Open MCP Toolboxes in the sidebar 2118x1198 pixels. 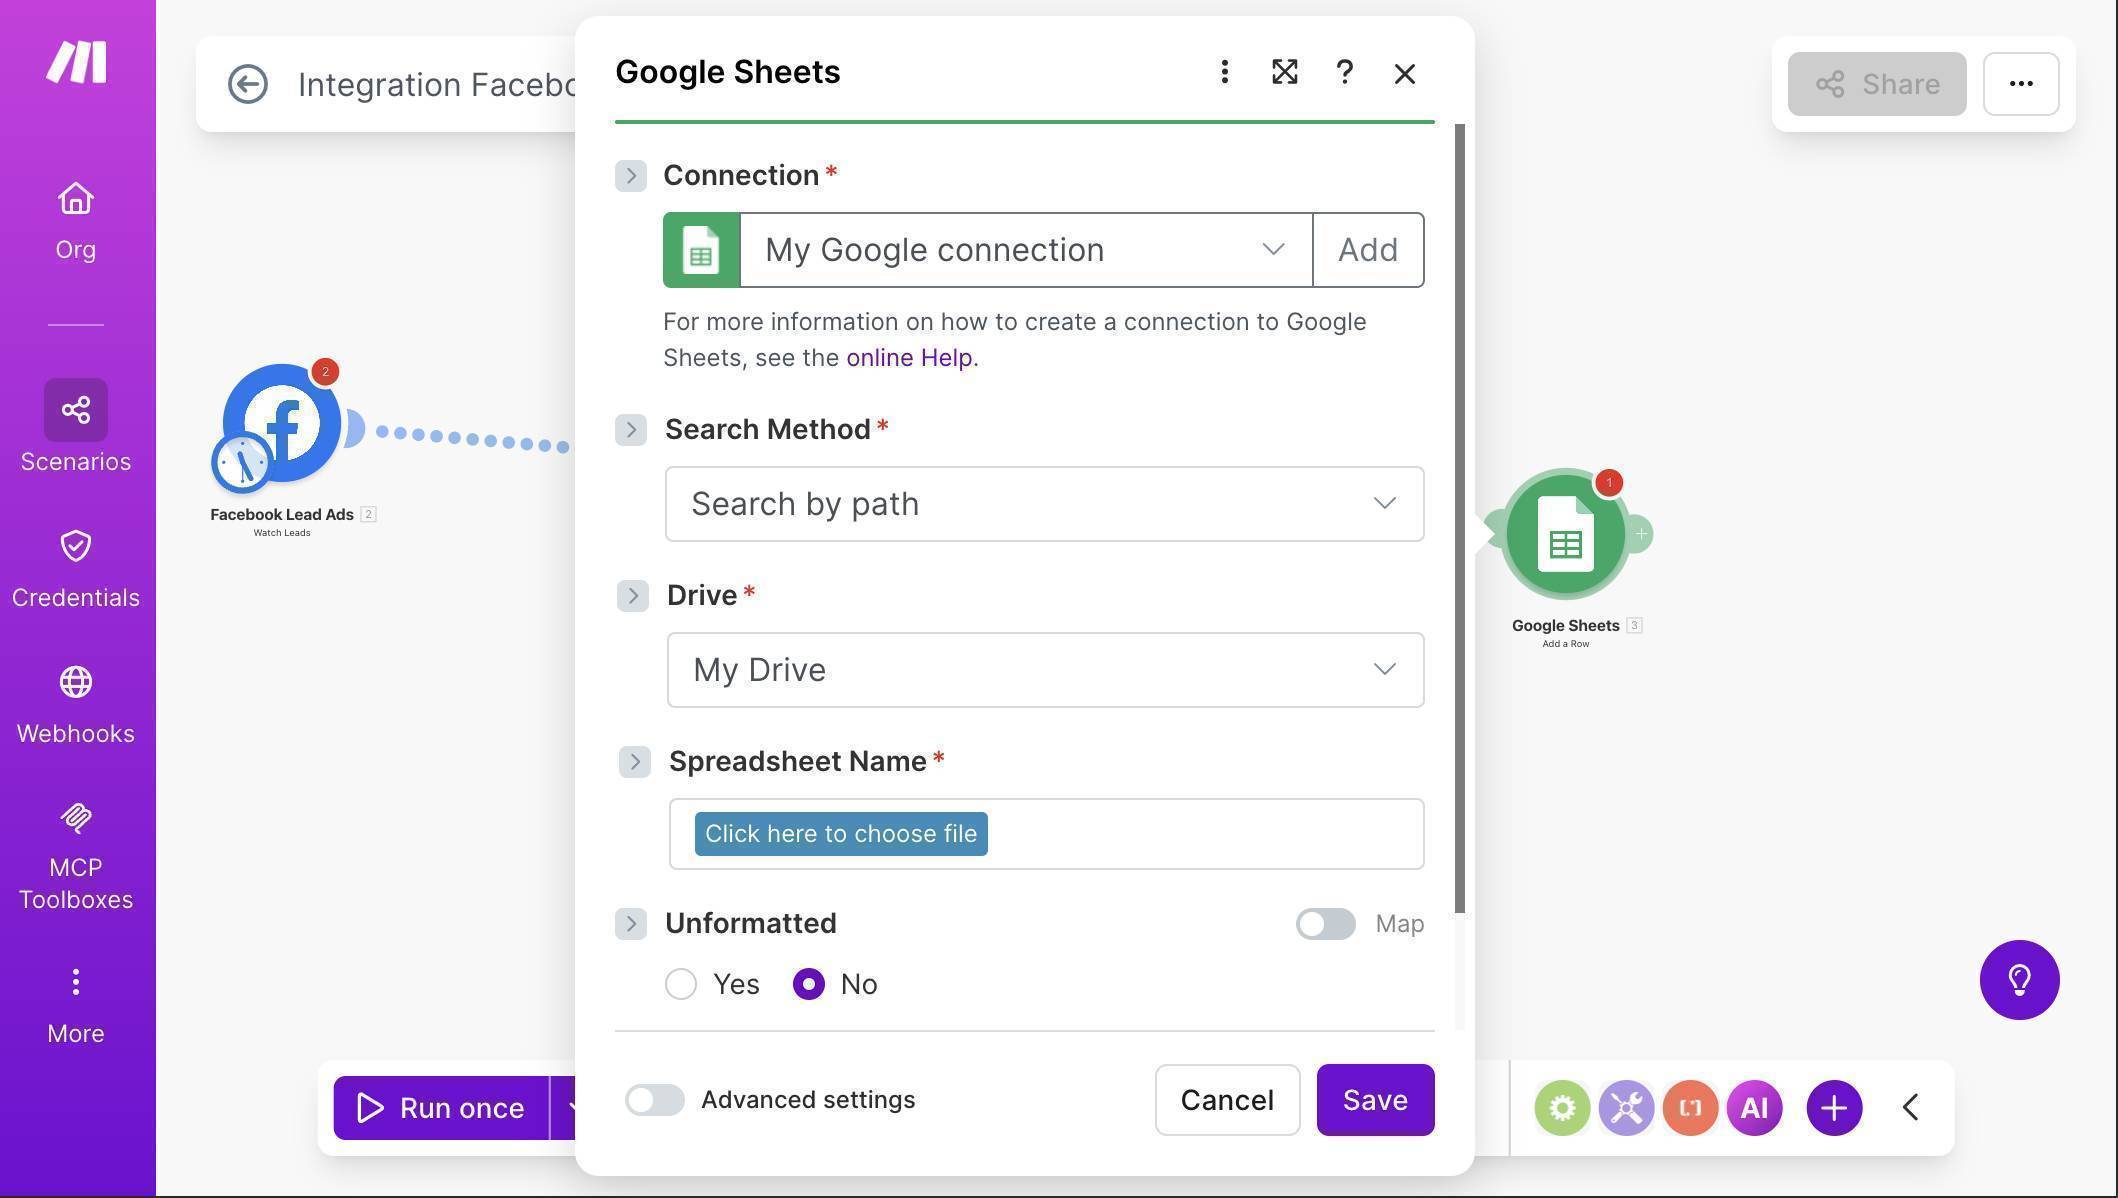coord(75,850)
